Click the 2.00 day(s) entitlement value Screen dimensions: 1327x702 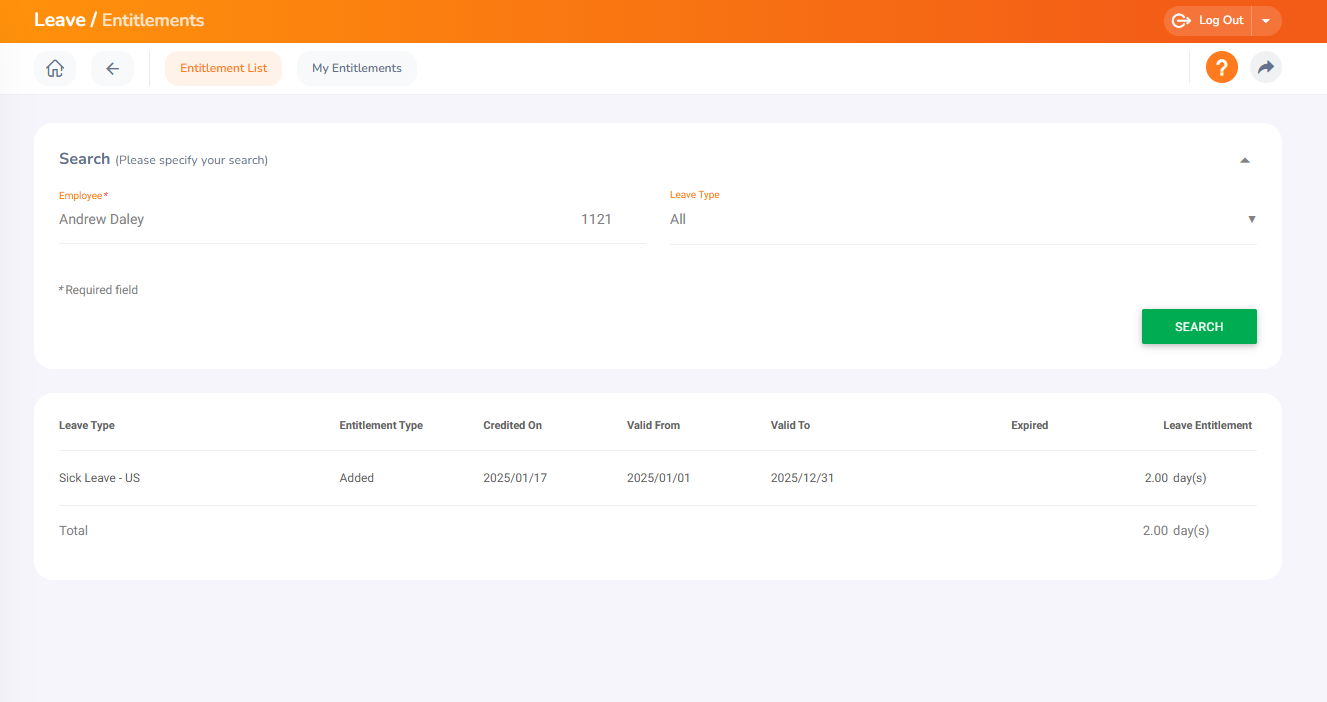1175,477
